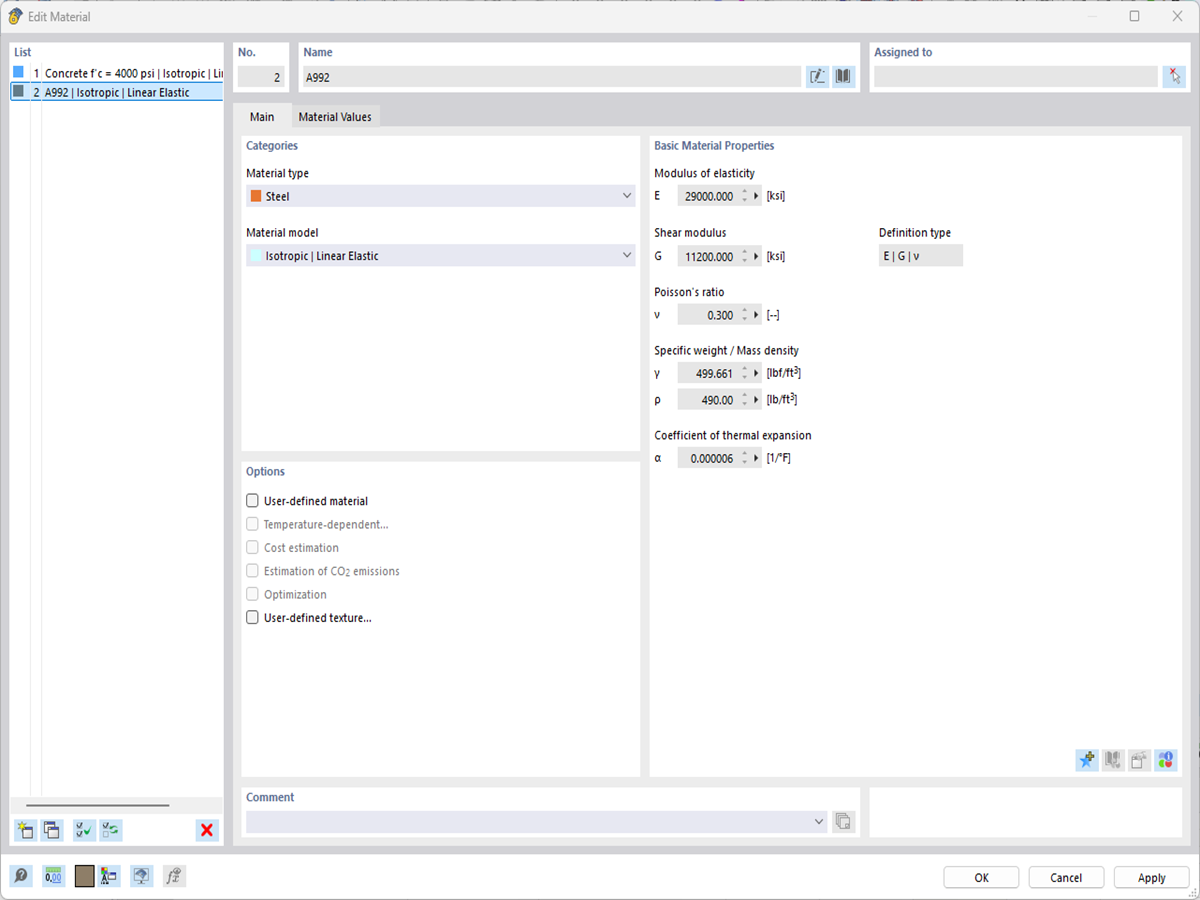Check the User-defined texture option

[x=252, y=617]
